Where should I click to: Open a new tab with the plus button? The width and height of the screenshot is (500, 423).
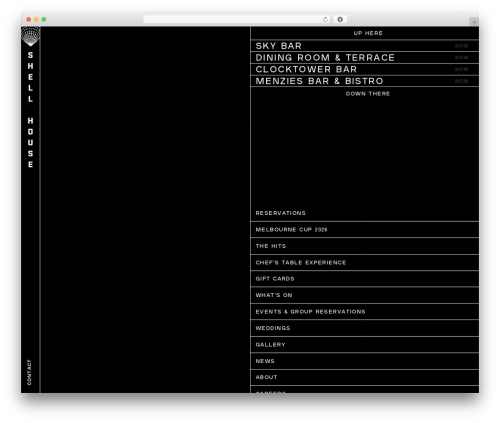[474, 22]
